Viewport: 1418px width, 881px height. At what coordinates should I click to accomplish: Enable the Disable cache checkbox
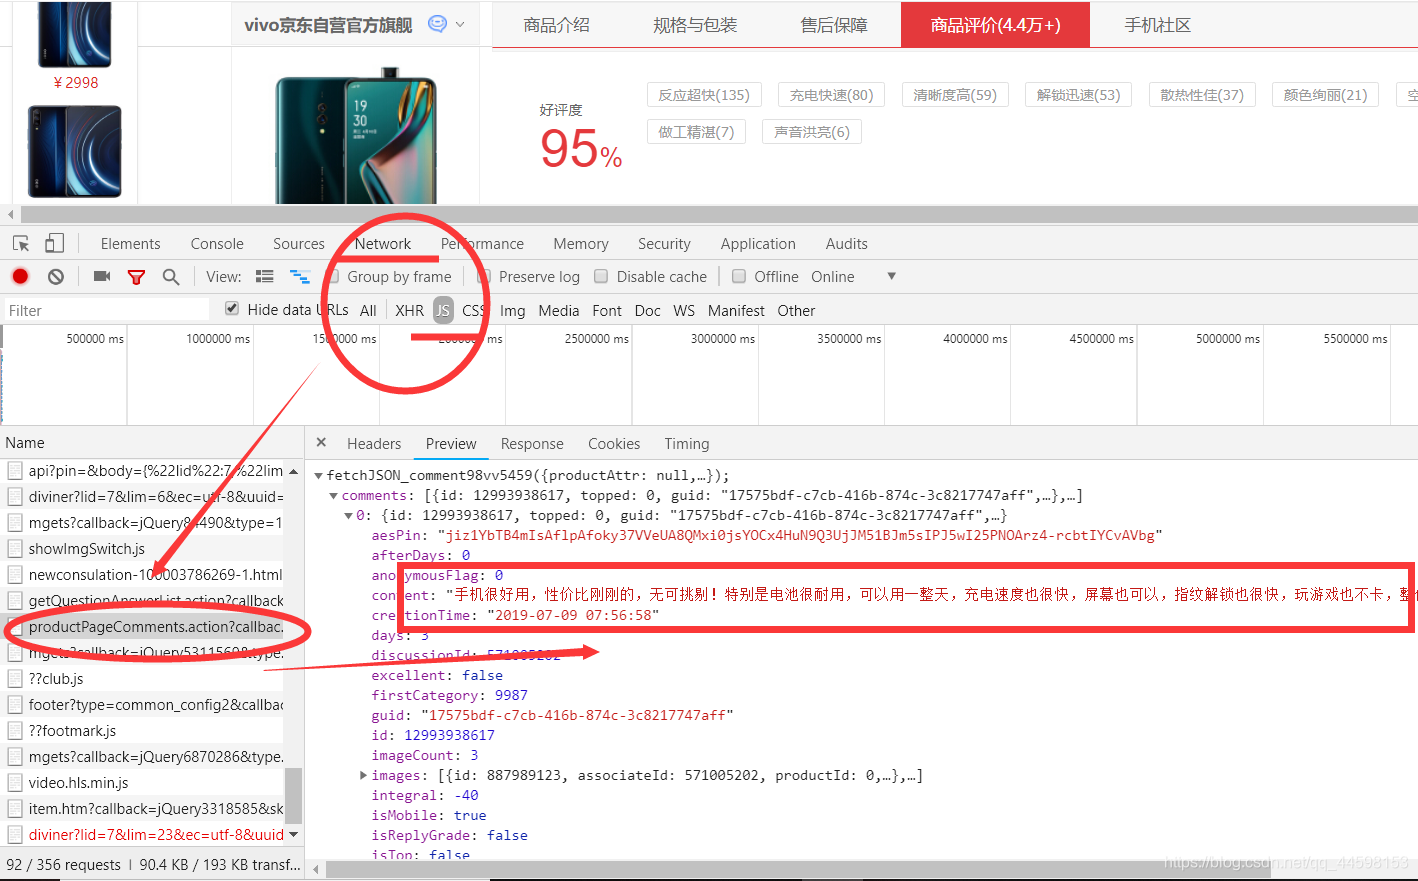point(601,276)
